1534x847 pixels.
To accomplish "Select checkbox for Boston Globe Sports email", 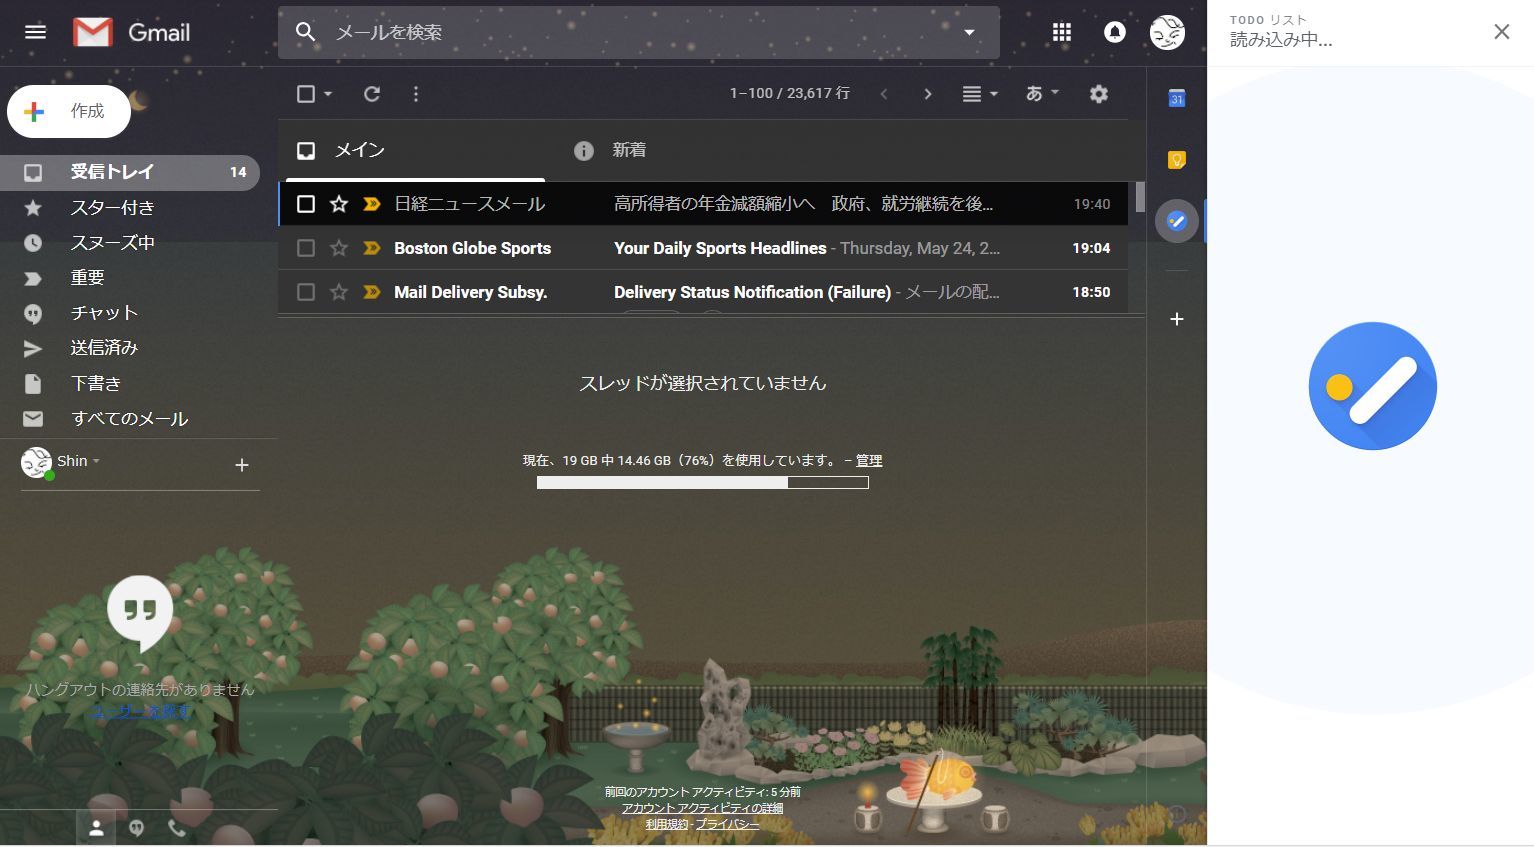I will (306, 248).
